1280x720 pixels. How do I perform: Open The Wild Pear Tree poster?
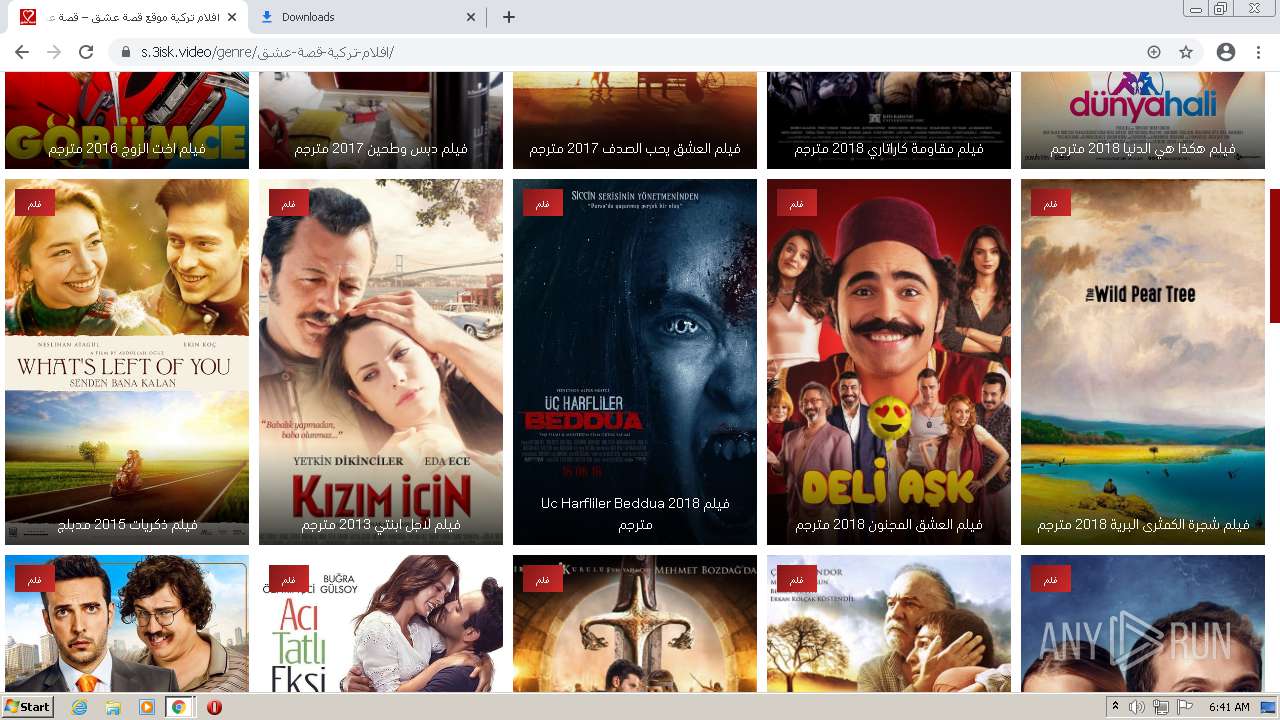(x=1143, y=362)
